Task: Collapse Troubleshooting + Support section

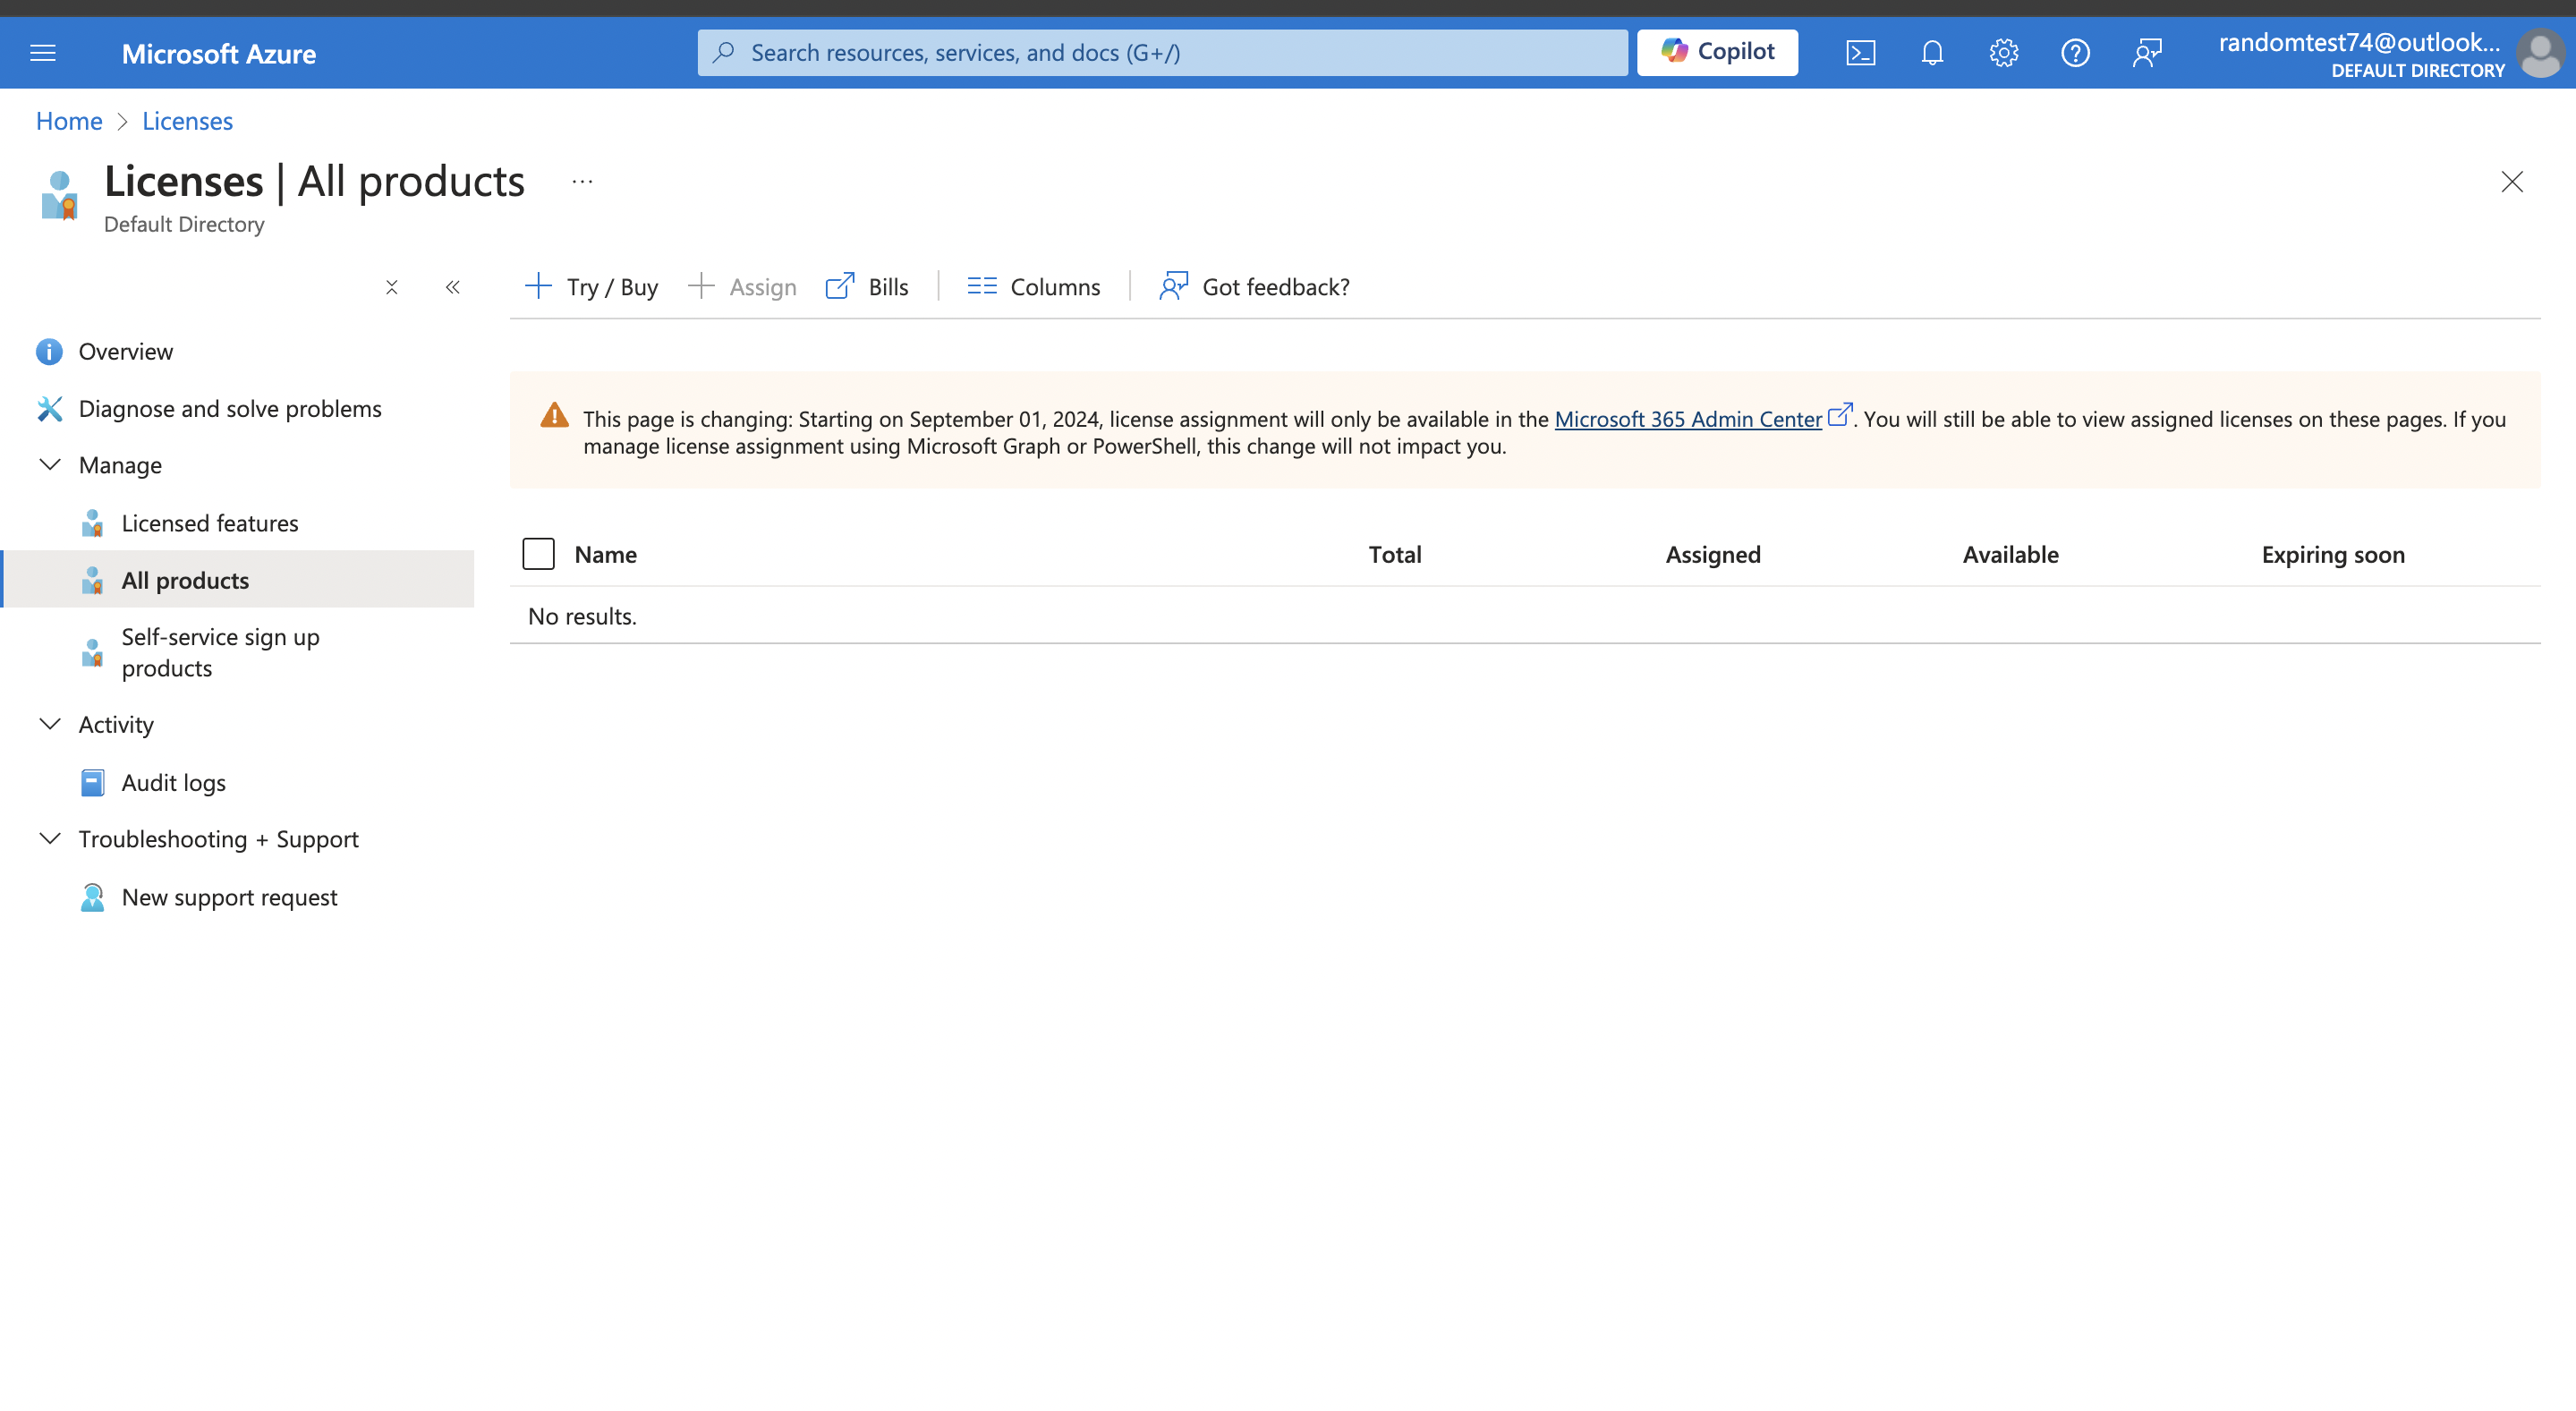Action: click(49, 839)
